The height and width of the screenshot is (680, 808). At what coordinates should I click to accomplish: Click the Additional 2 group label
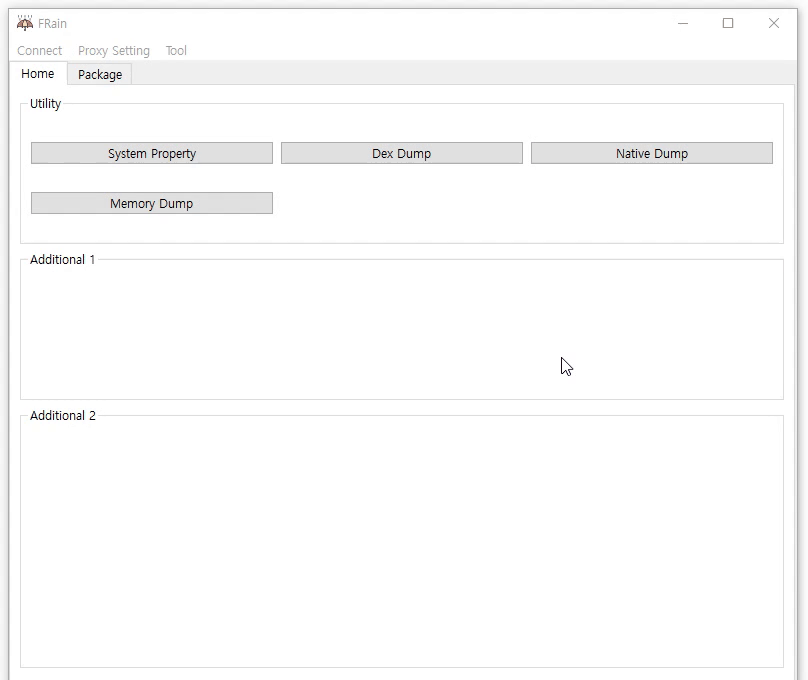63,416
